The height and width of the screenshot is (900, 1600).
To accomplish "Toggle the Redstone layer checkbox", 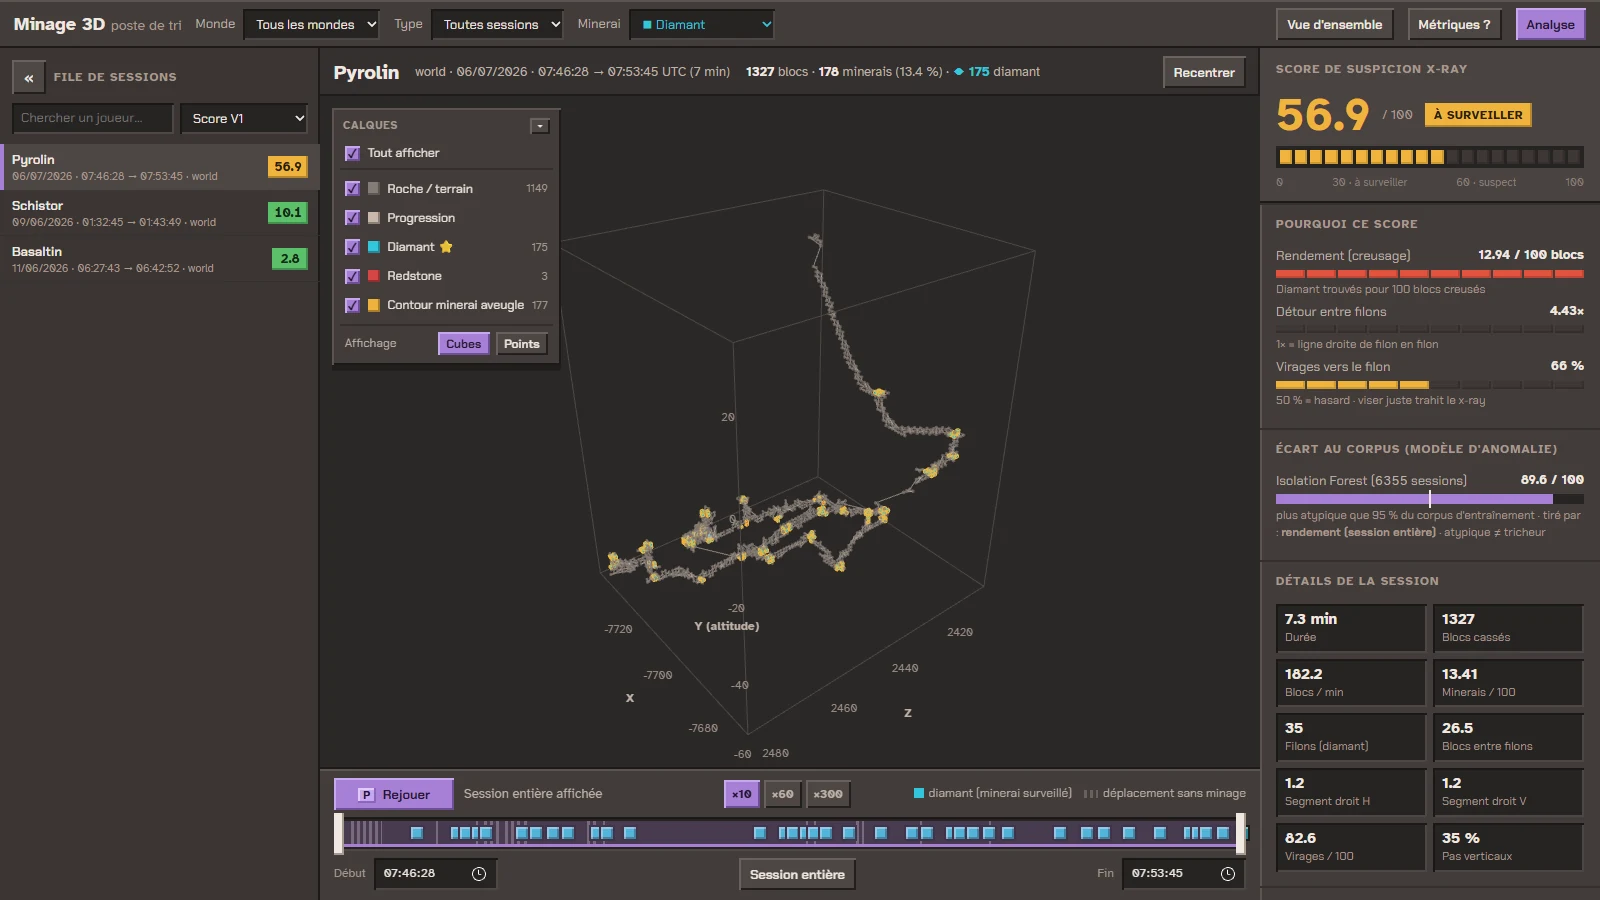I will pyautogui.click(x=352, y=276).
